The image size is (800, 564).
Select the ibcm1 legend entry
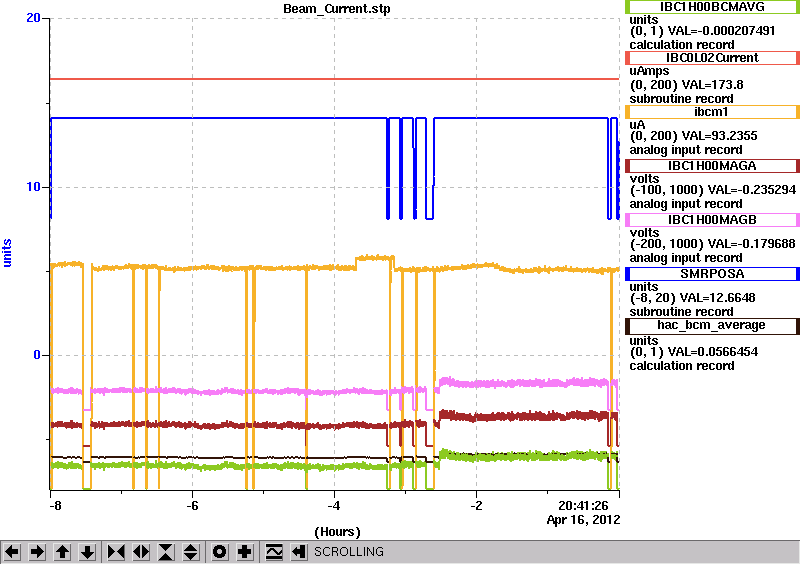[x=712, y=112]
